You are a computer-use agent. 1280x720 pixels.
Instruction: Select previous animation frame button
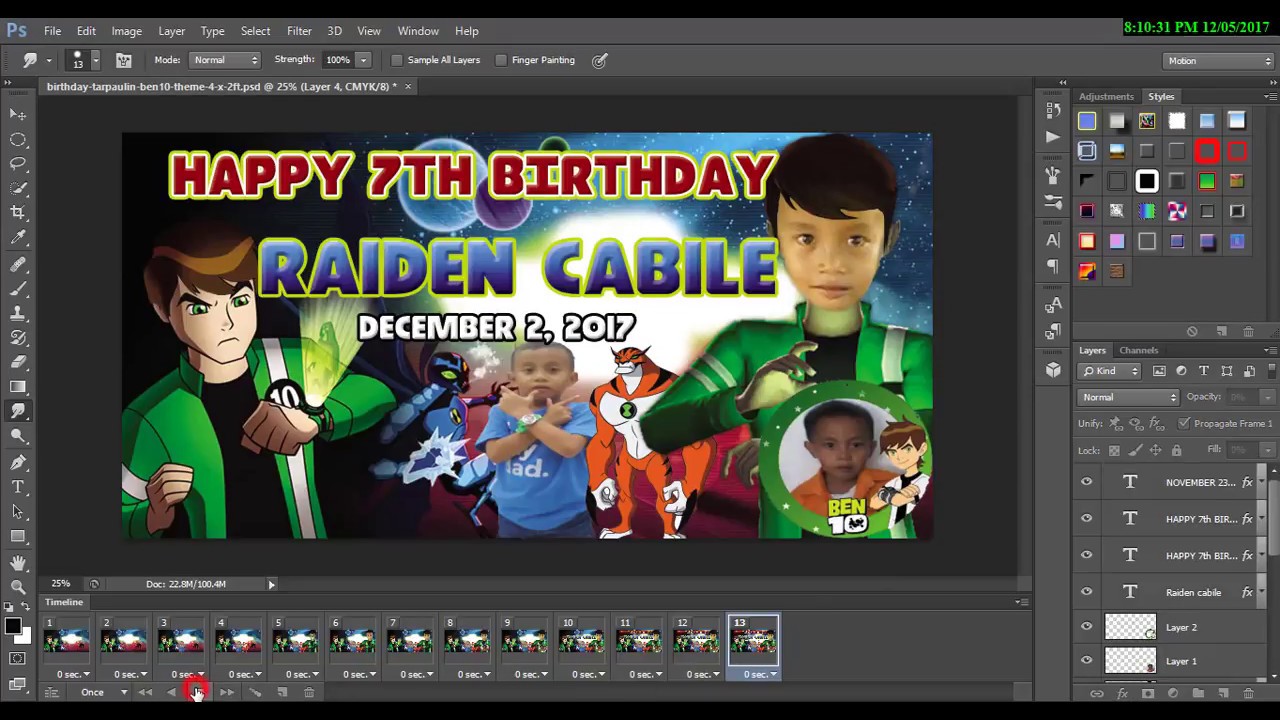172,692
